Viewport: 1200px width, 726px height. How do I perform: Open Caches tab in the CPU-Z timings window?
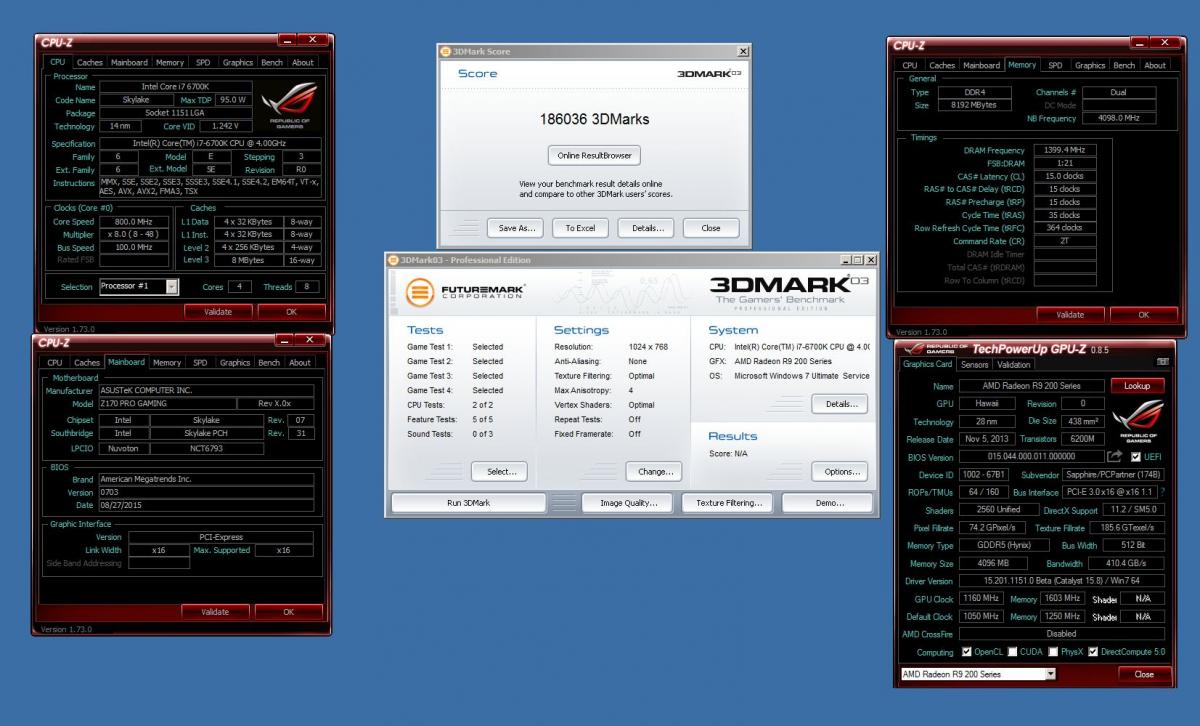[942, 65]
